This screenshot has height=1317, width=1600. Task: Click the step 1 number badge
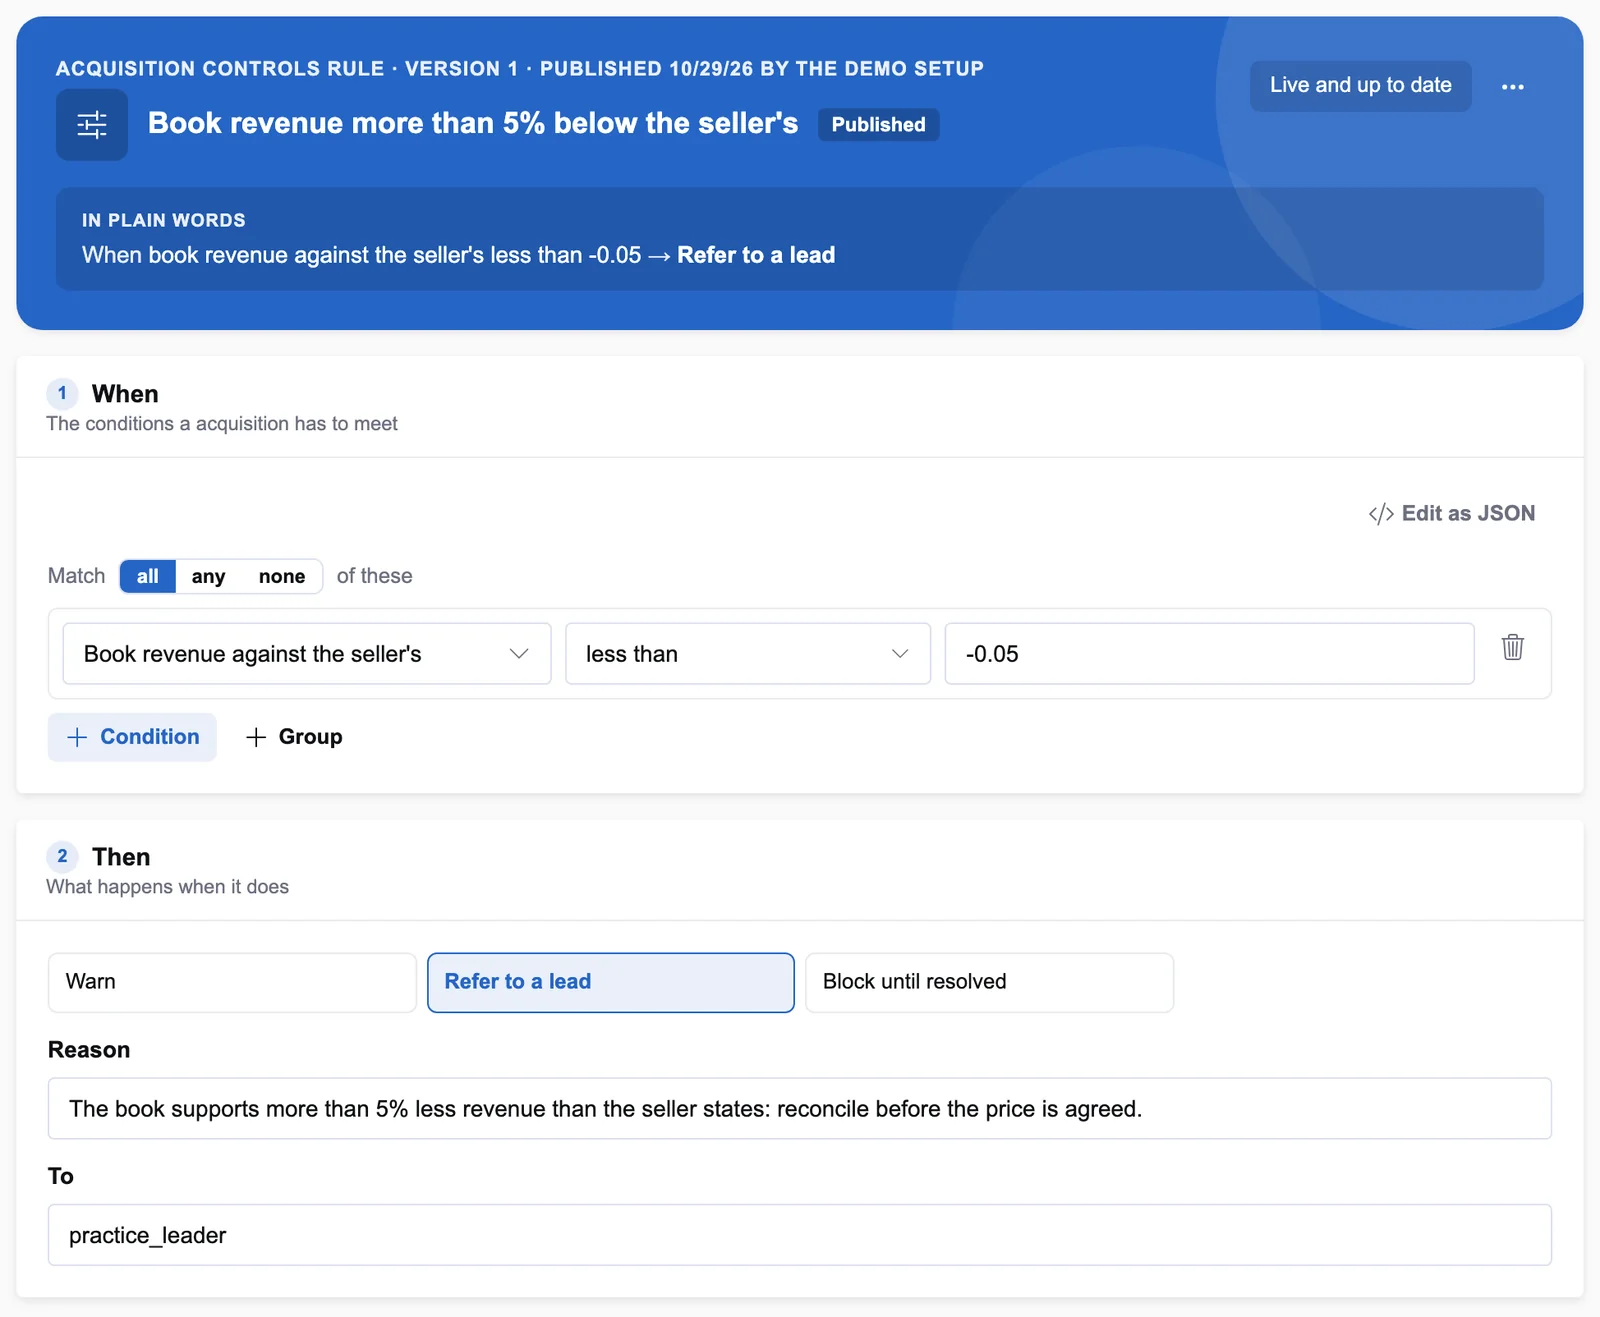(62, 393)
